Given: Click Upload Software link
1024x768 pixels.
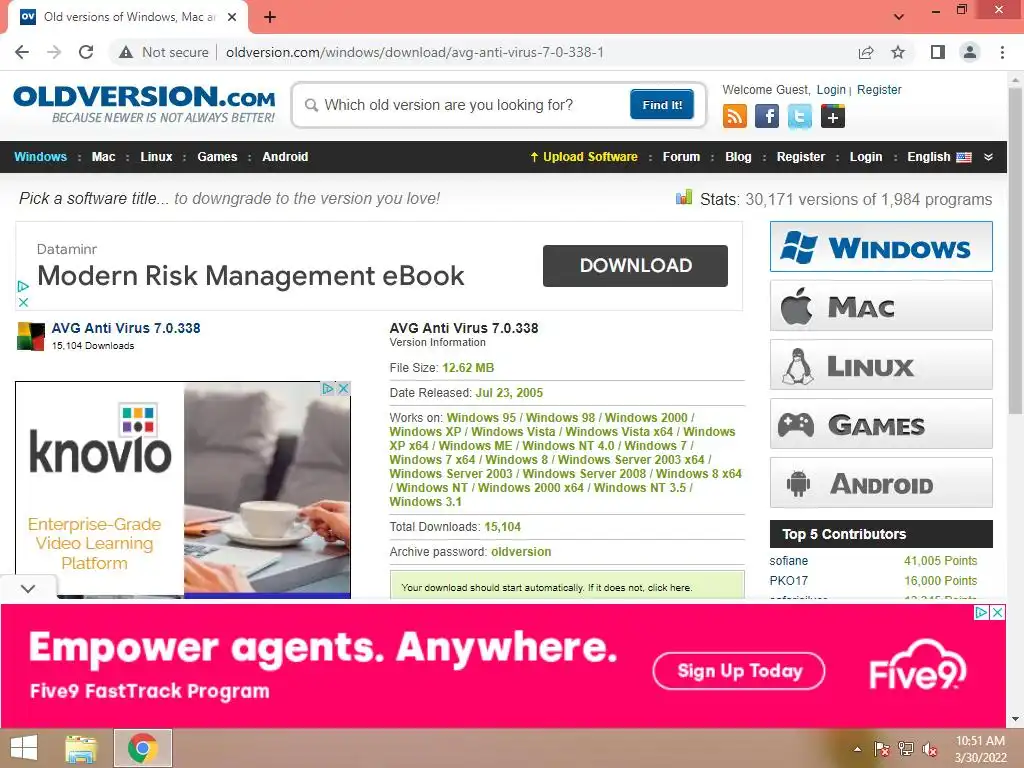Looking at the screenshot, I should [x=583, y=157].
